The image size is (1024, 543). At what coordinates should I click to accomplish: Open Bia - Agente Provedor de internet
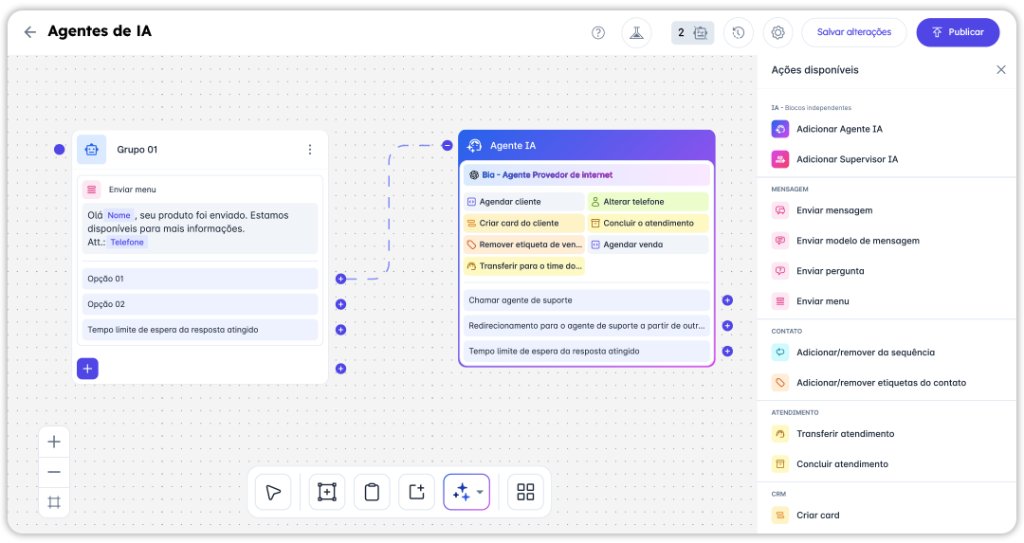pyautogui.click(x=586, y=174)
